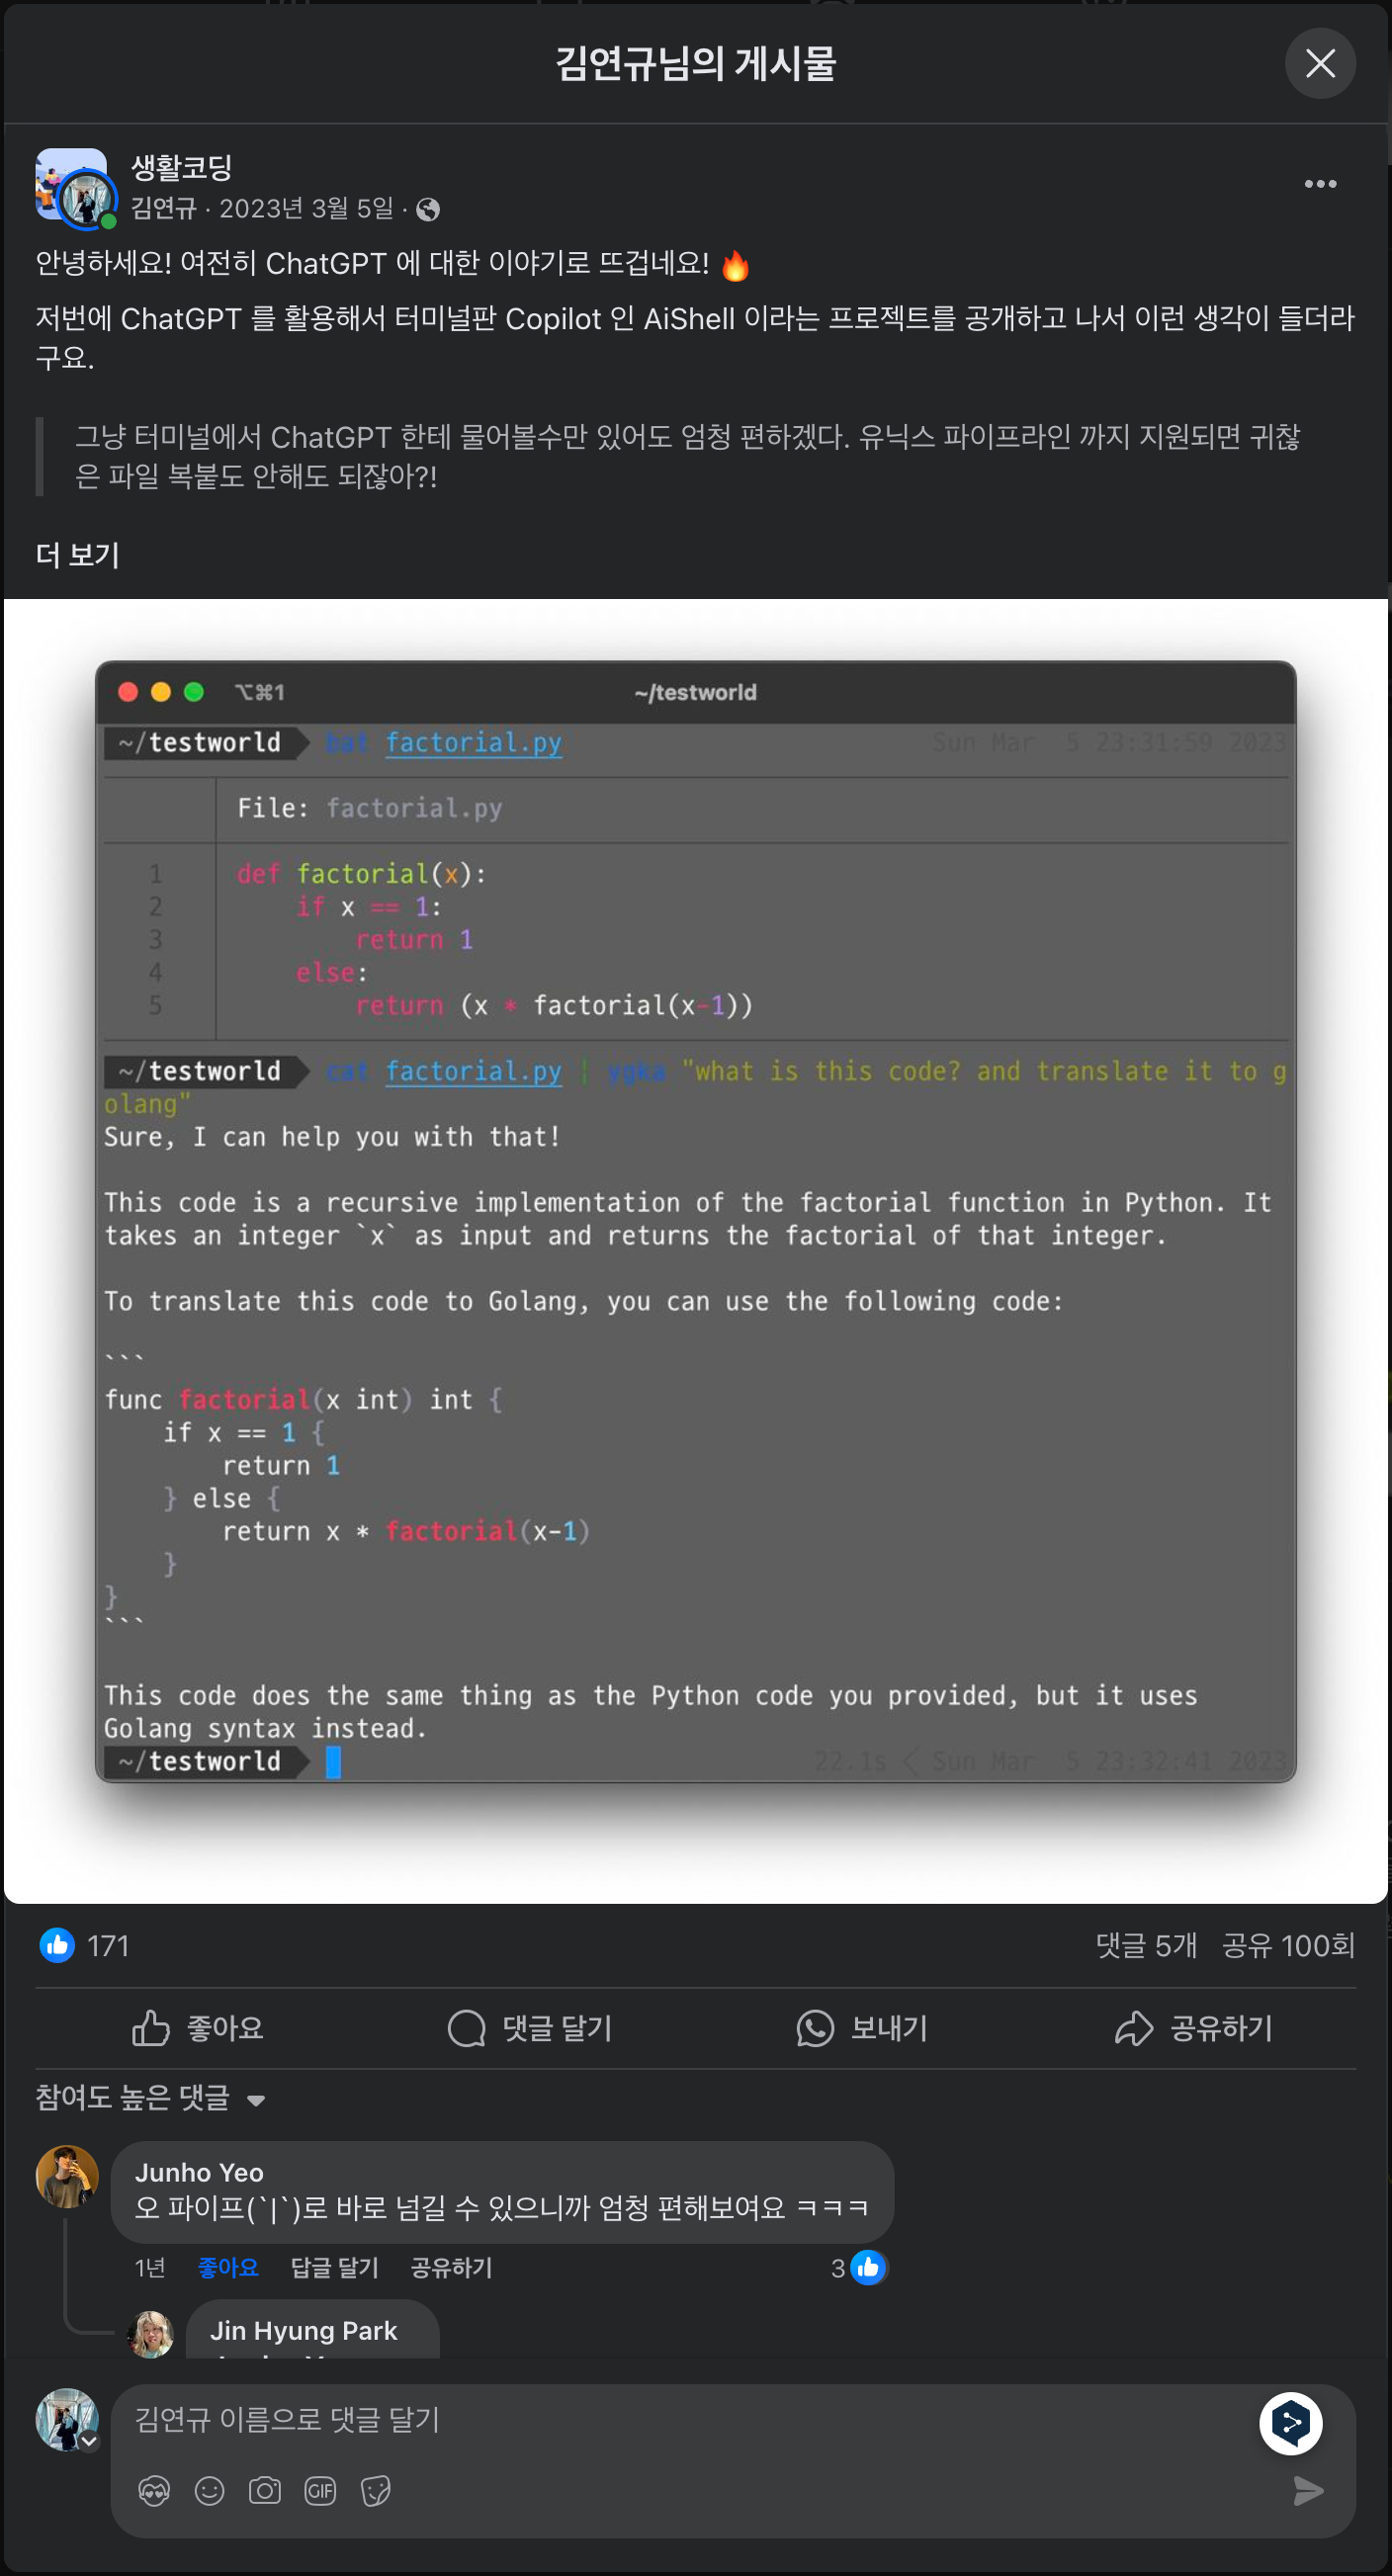View the 171 reactions list
Image resolution: width=1392 pixels, height=2576 pixels.
coord(108,1945)
